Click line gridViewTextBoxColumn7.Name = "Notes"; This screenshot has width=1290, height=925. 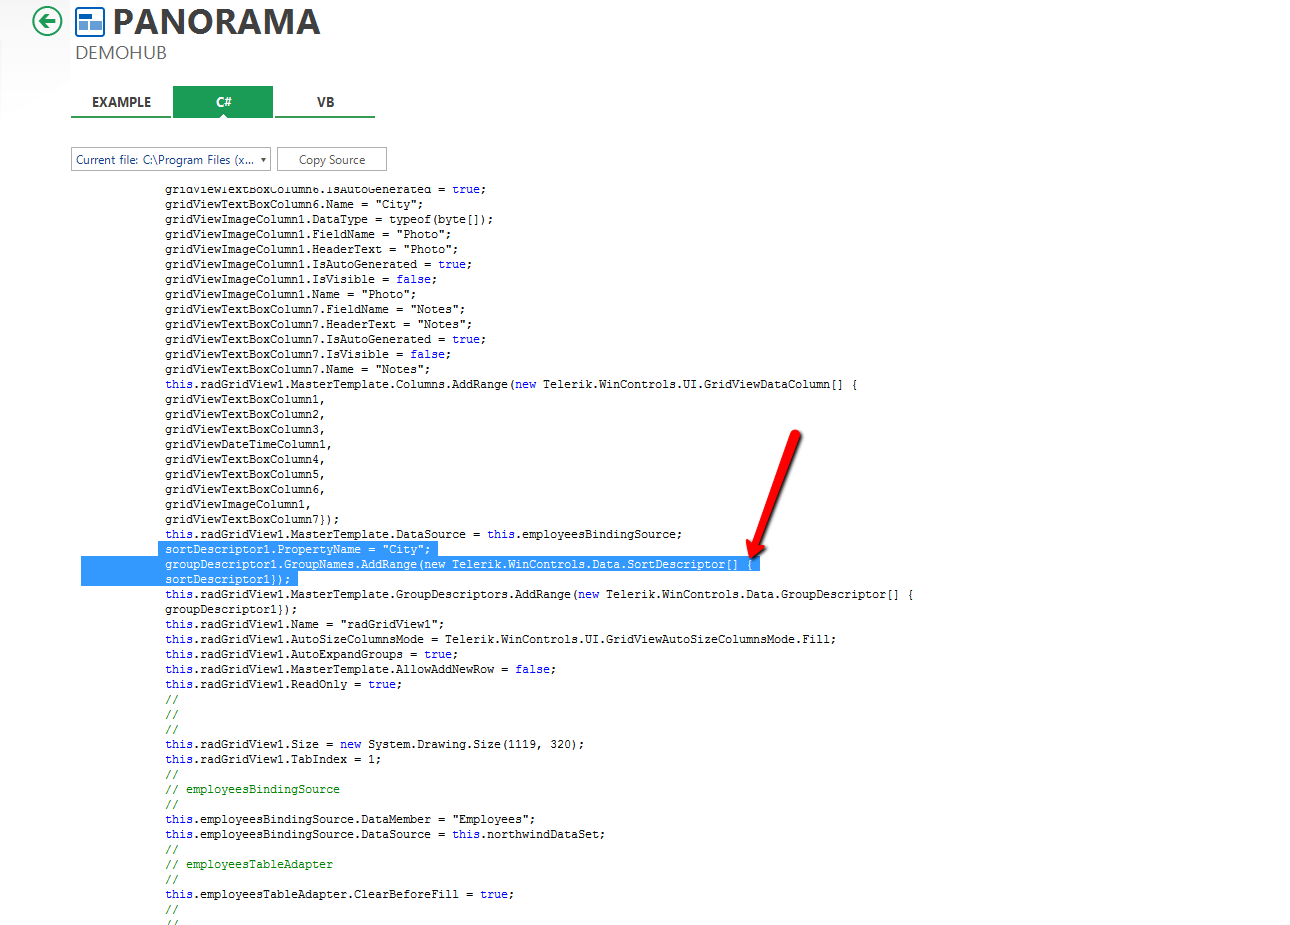point(298,369)
